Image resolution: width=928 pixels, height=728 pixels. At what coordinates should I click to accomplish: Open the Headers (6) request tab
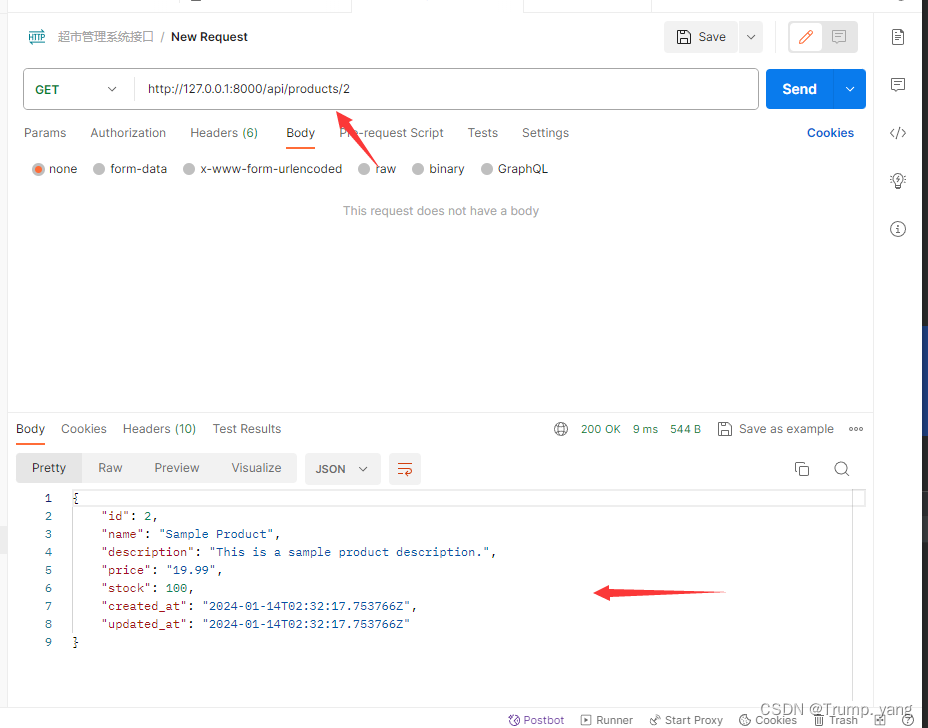224,133
